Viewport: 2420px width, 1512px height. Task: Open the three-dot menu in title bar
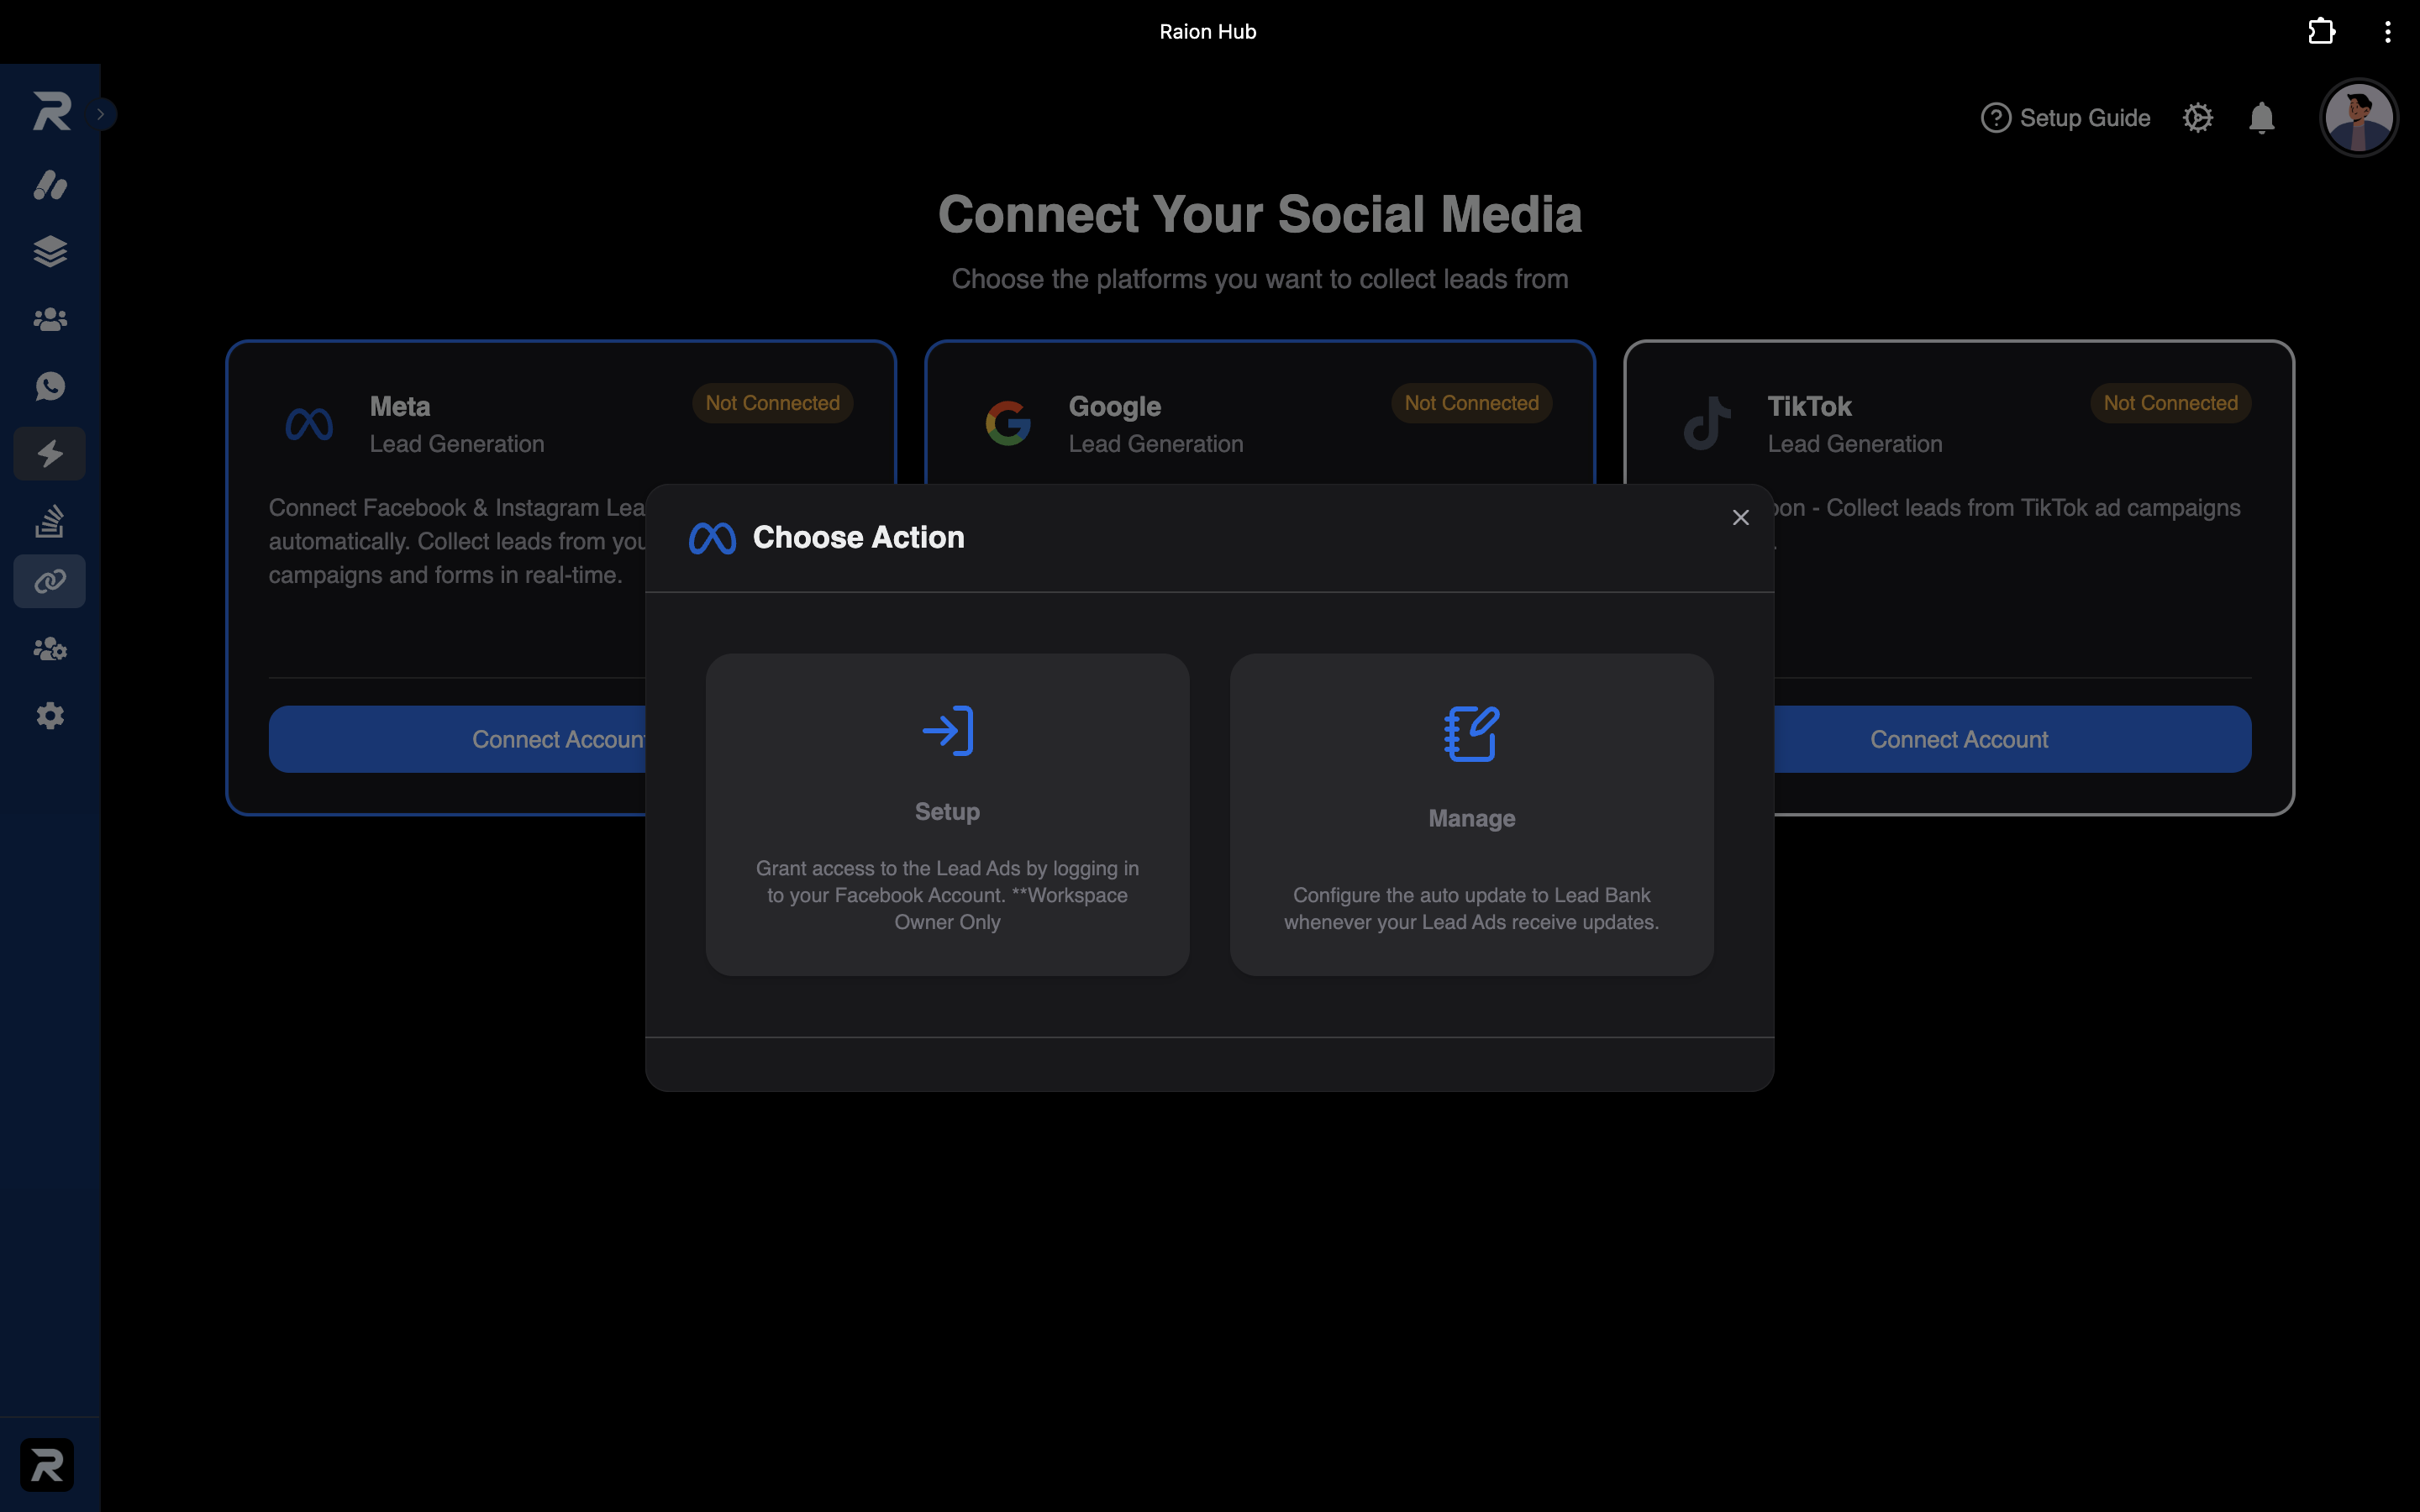click(2388, 31)
